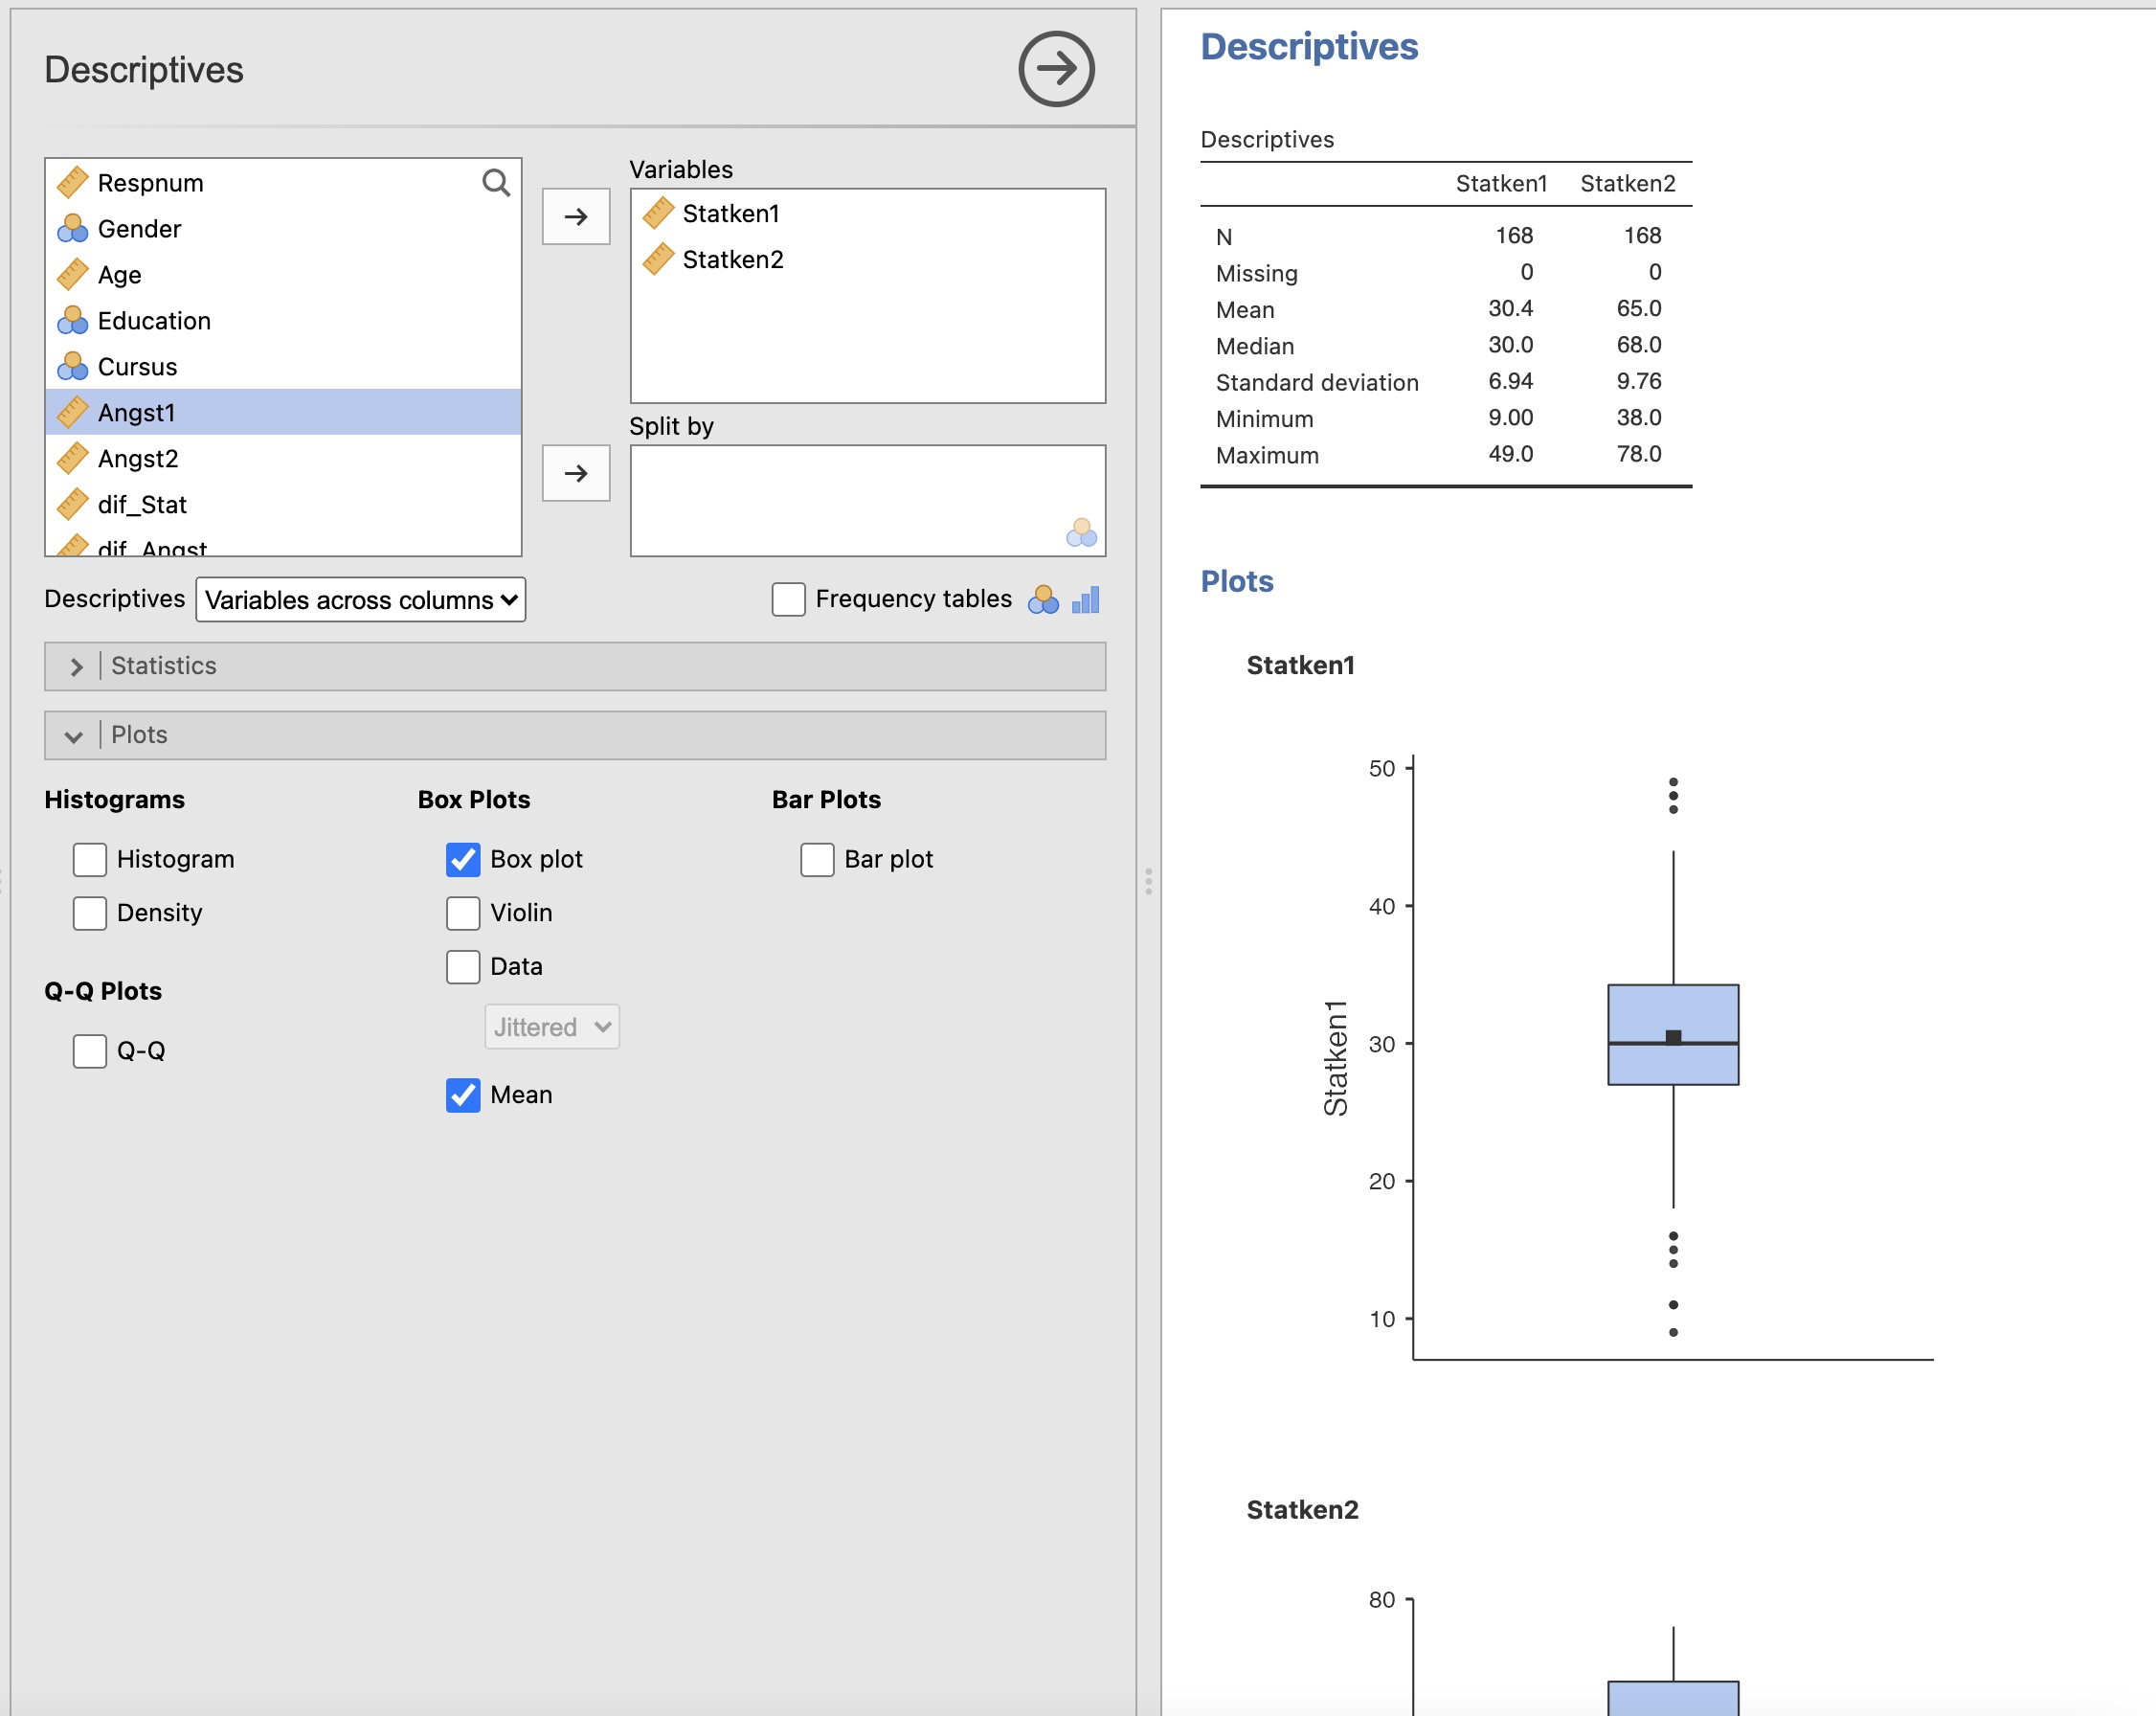Viewport: 2156px width, 1716px height.
Task: Select the Gender nominal variable
Action: (139, 229)
